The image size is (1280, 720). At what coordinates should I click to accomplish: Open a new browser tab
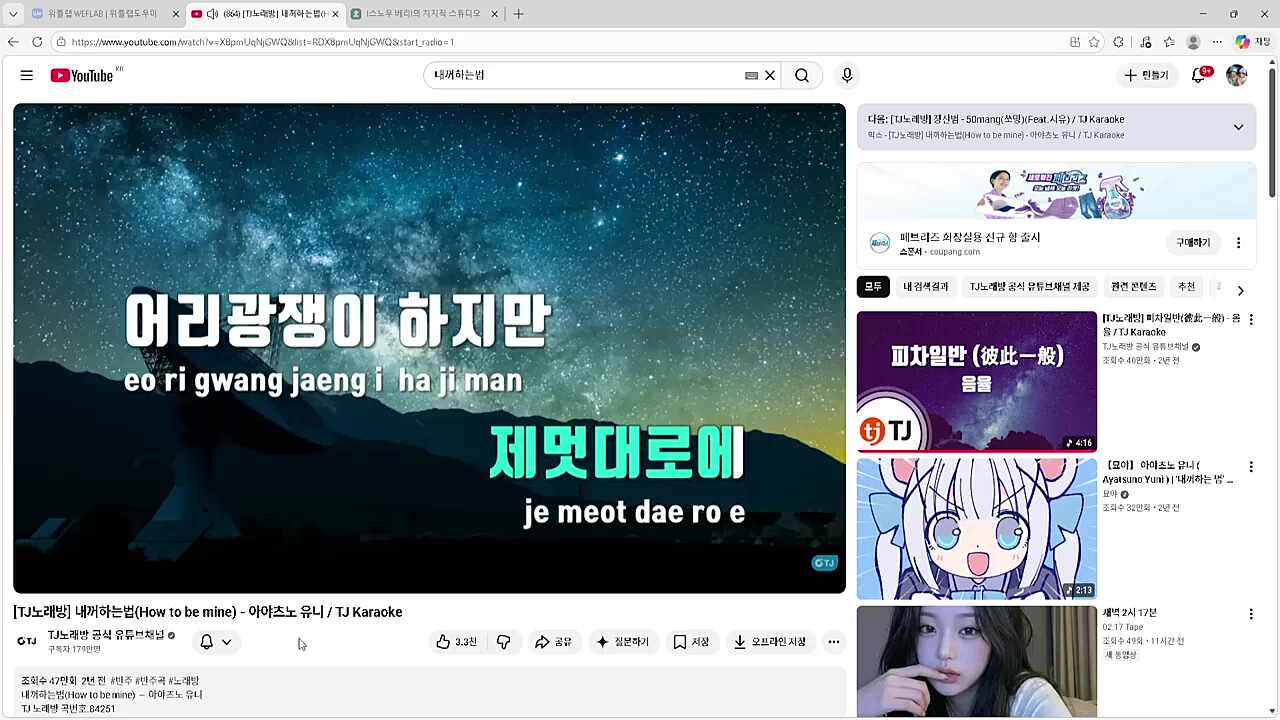coord(518,14)
